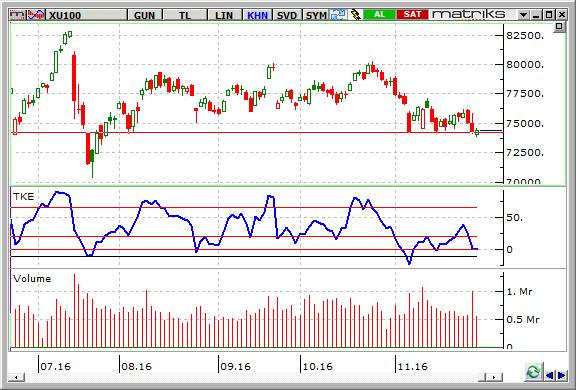Click the horizontal scrollbar thumb
This screenshot has width=576, height=390.
(x=483, y=377)
